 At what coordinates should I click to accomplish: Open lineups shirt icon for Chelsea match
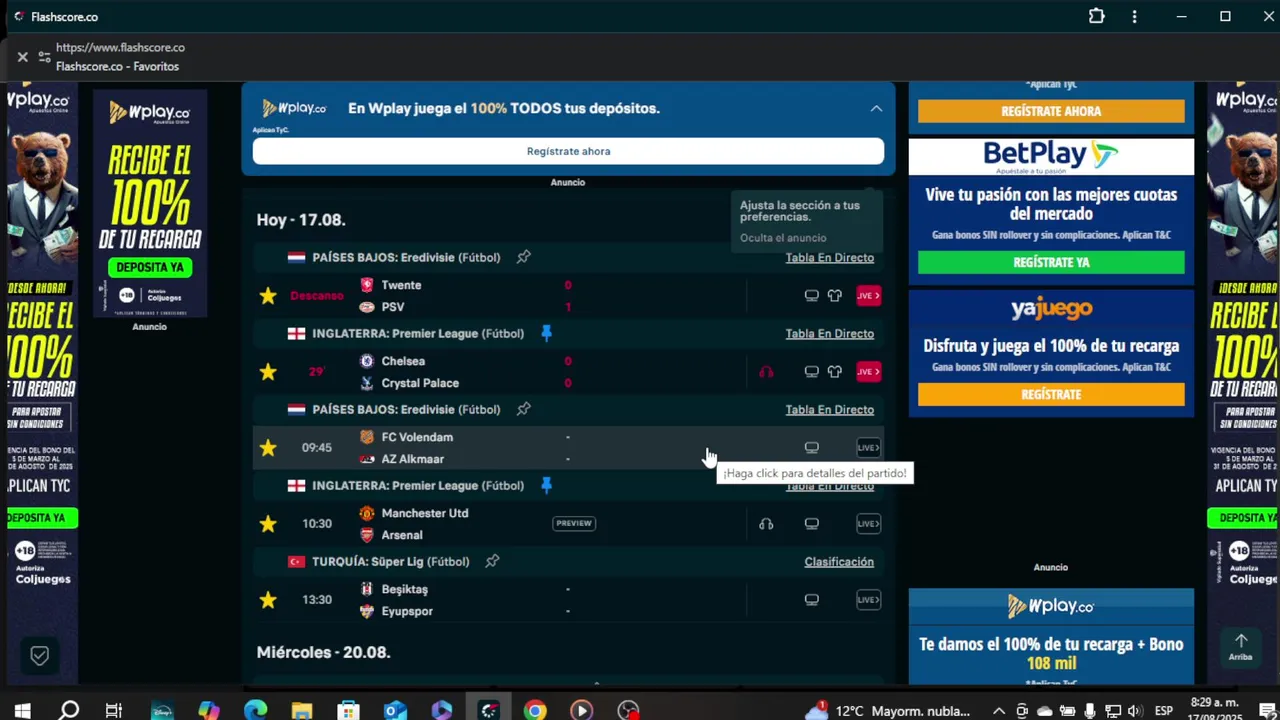(835, 372)
